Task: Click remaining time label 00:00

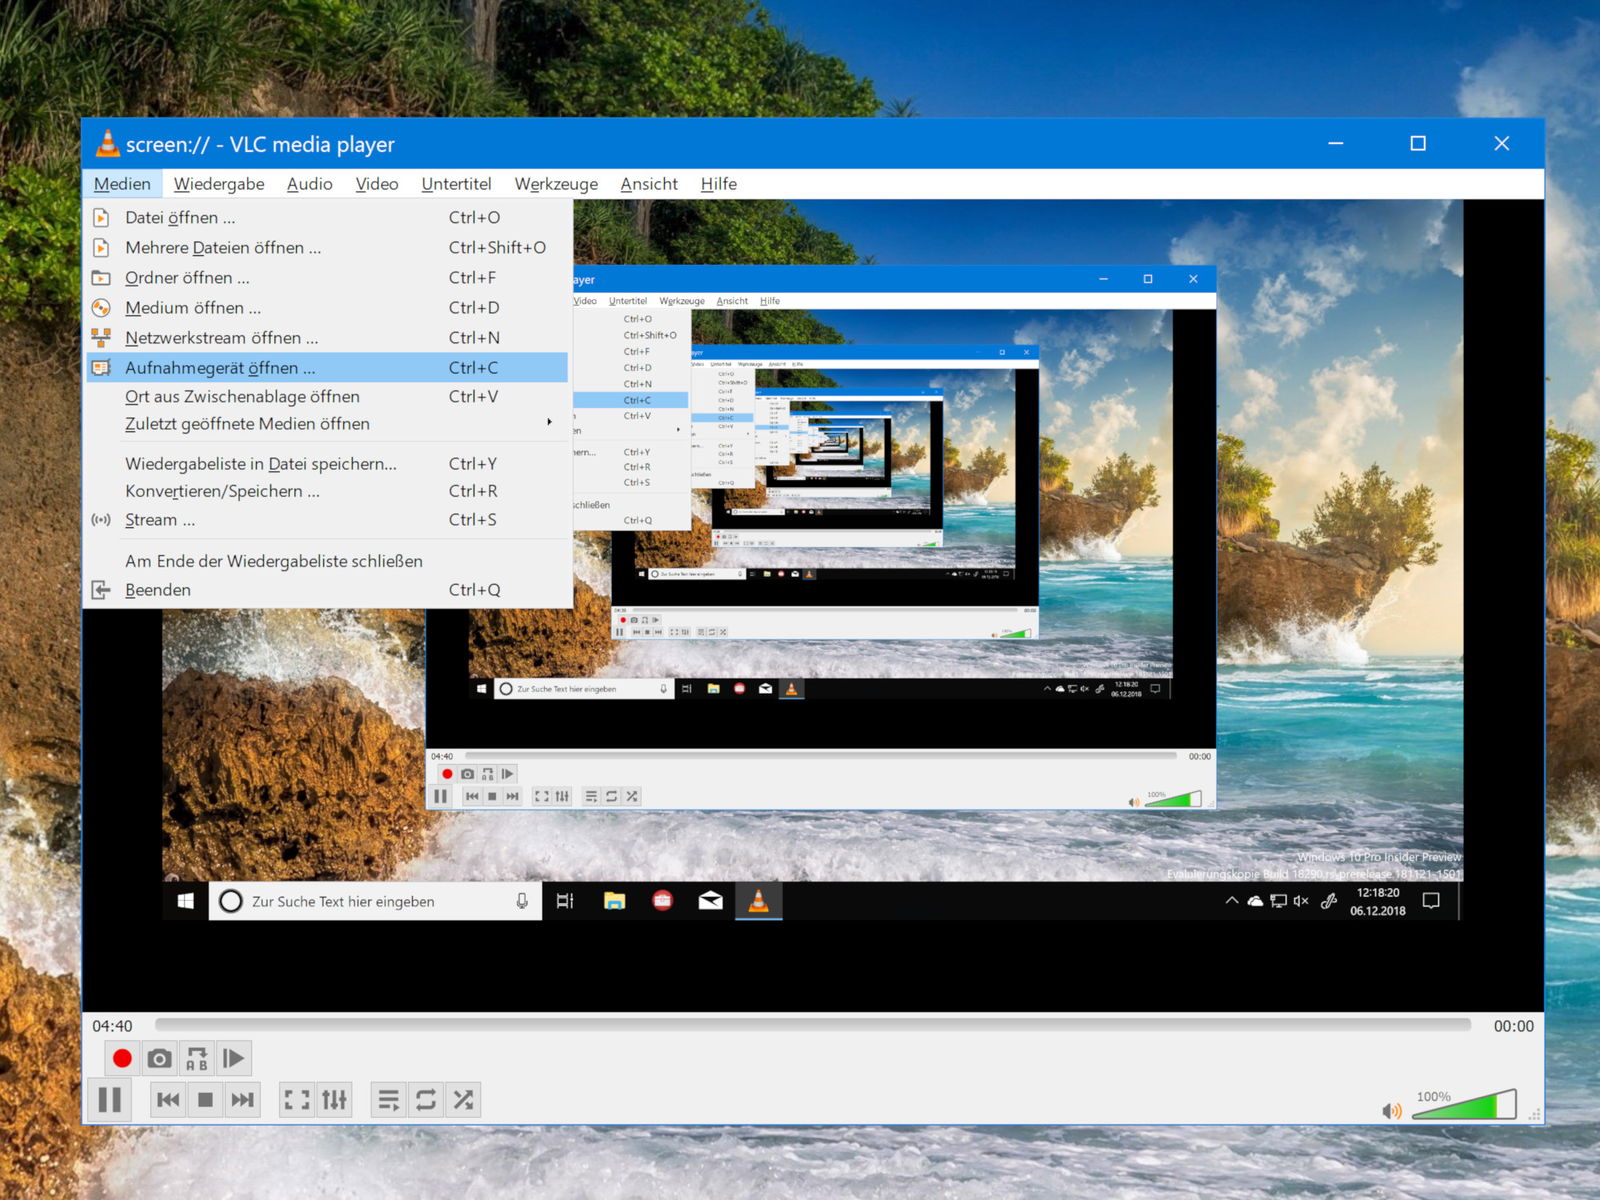Action: point(1513,1026)
